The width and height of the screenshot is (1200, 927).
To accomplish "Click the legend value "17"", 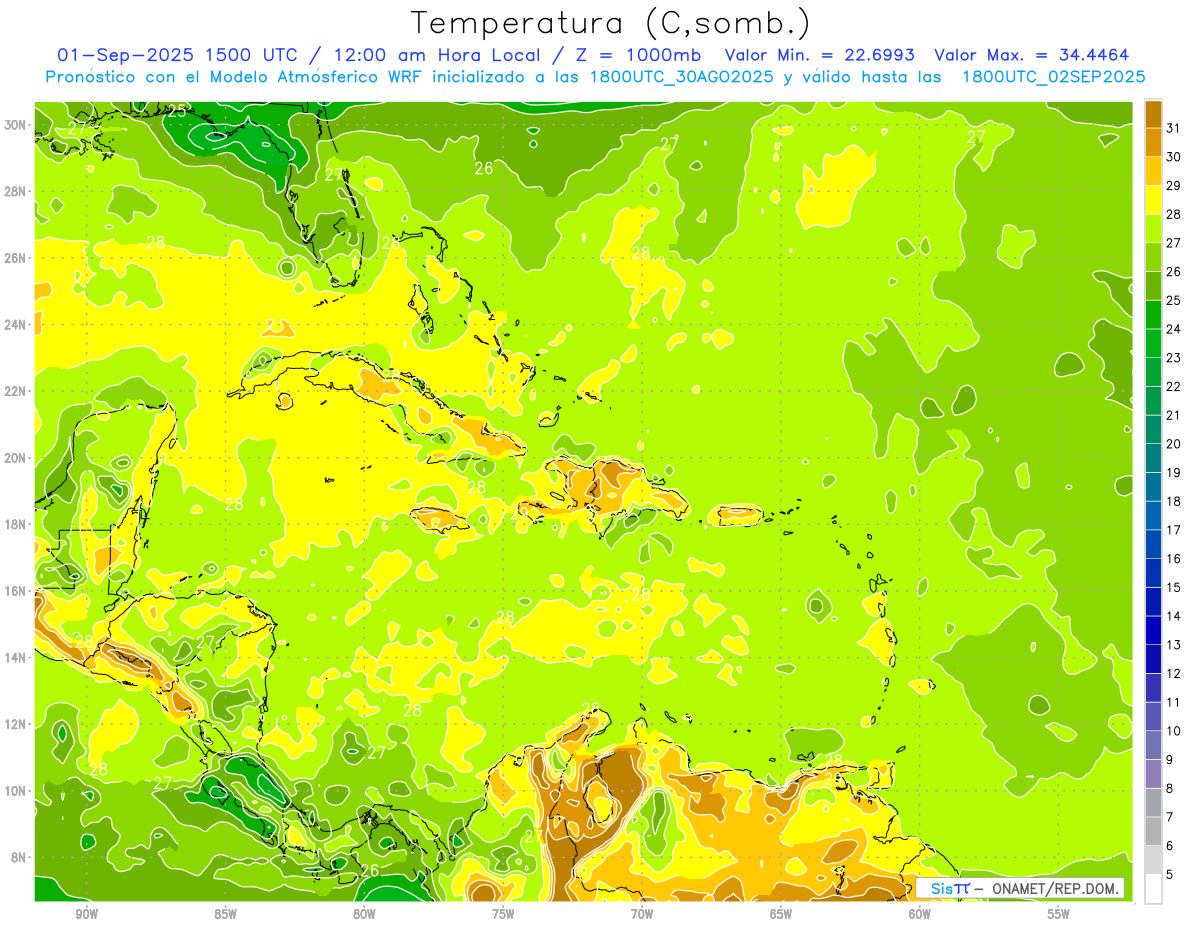I will pos(1174,530).
